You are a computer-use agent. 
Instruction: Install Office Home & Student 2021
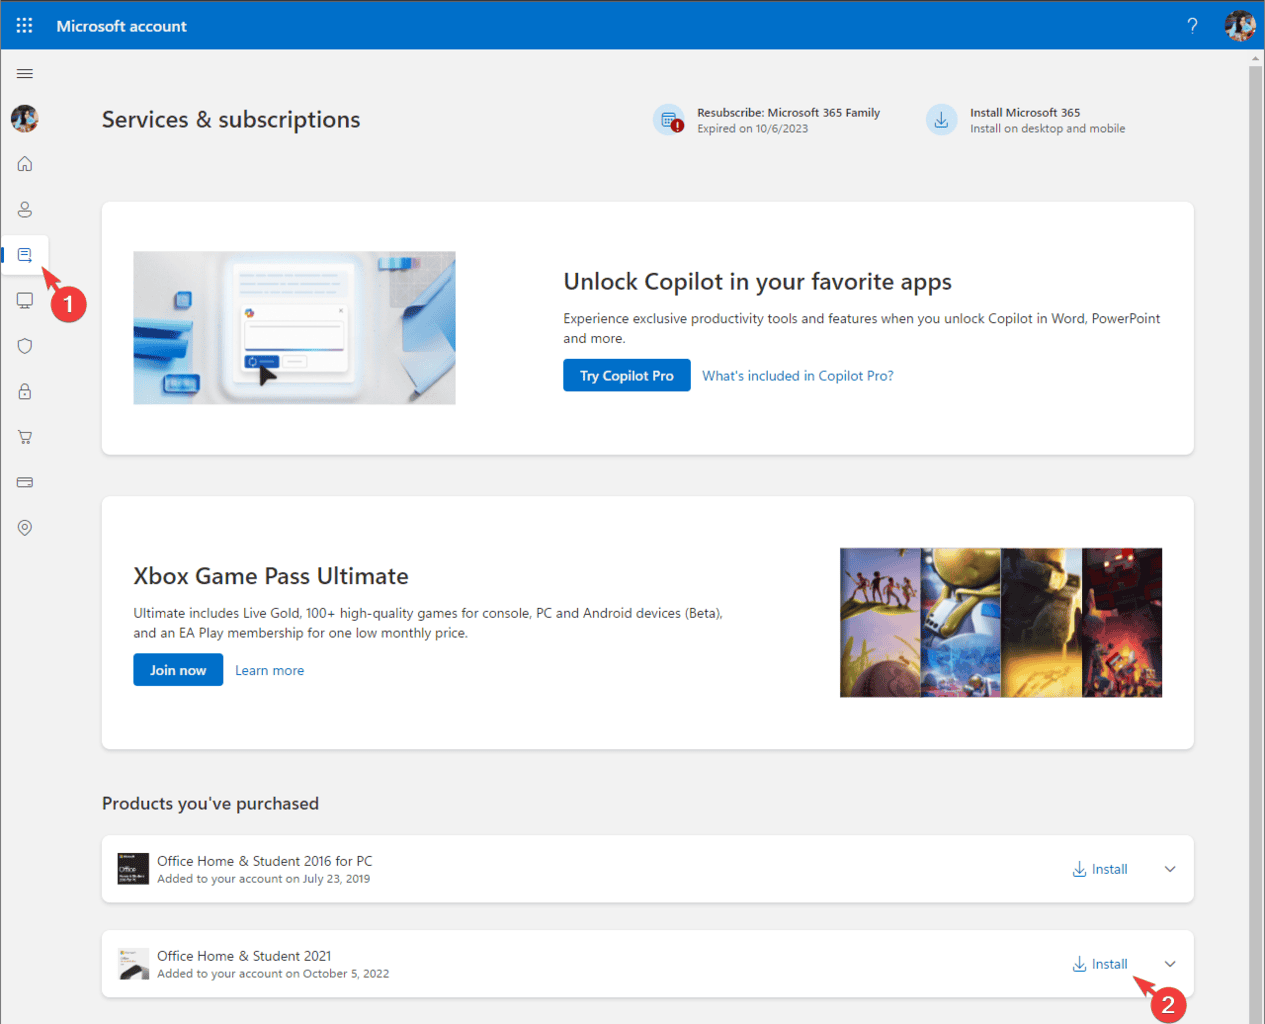click(x=1100, y=964)
